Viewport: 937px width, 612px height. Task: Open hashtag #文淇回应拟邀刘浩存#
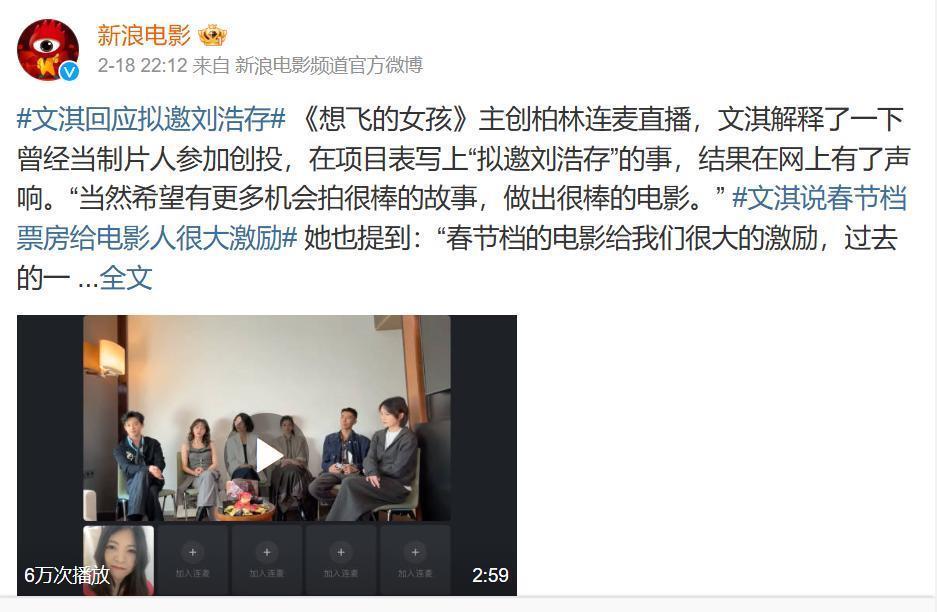[151, 119]
